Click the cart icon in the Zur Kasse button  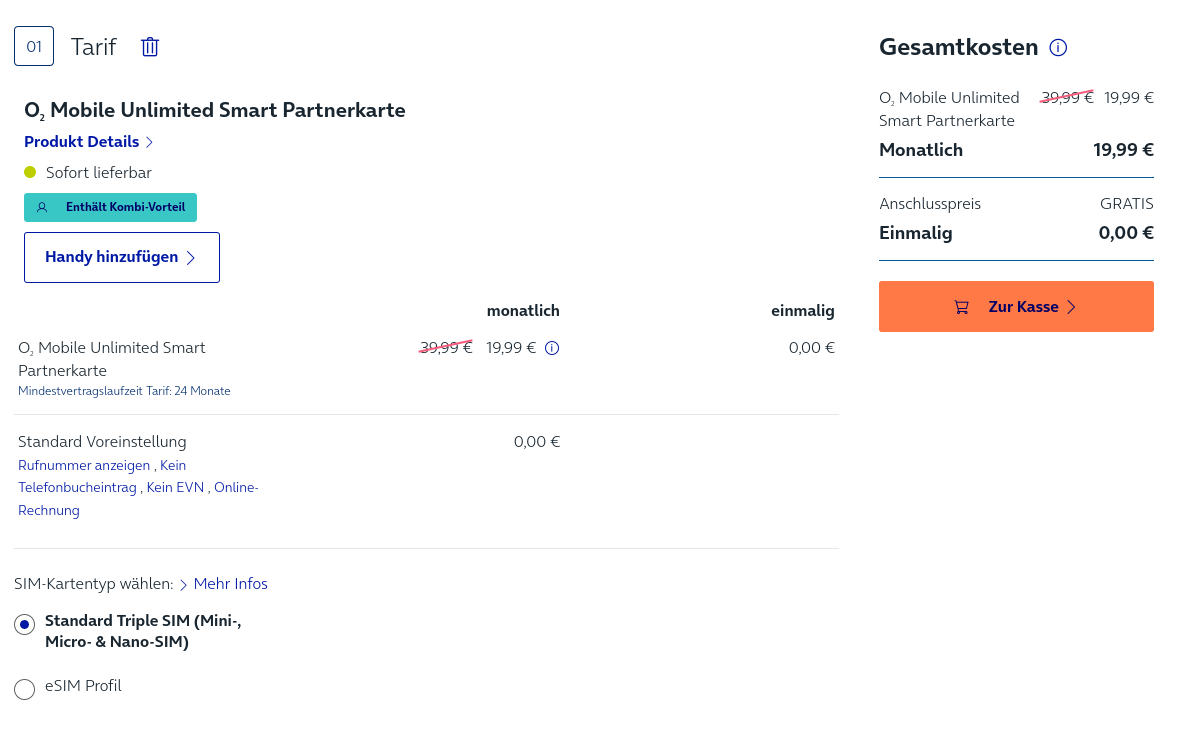click(x=962, y=307)
